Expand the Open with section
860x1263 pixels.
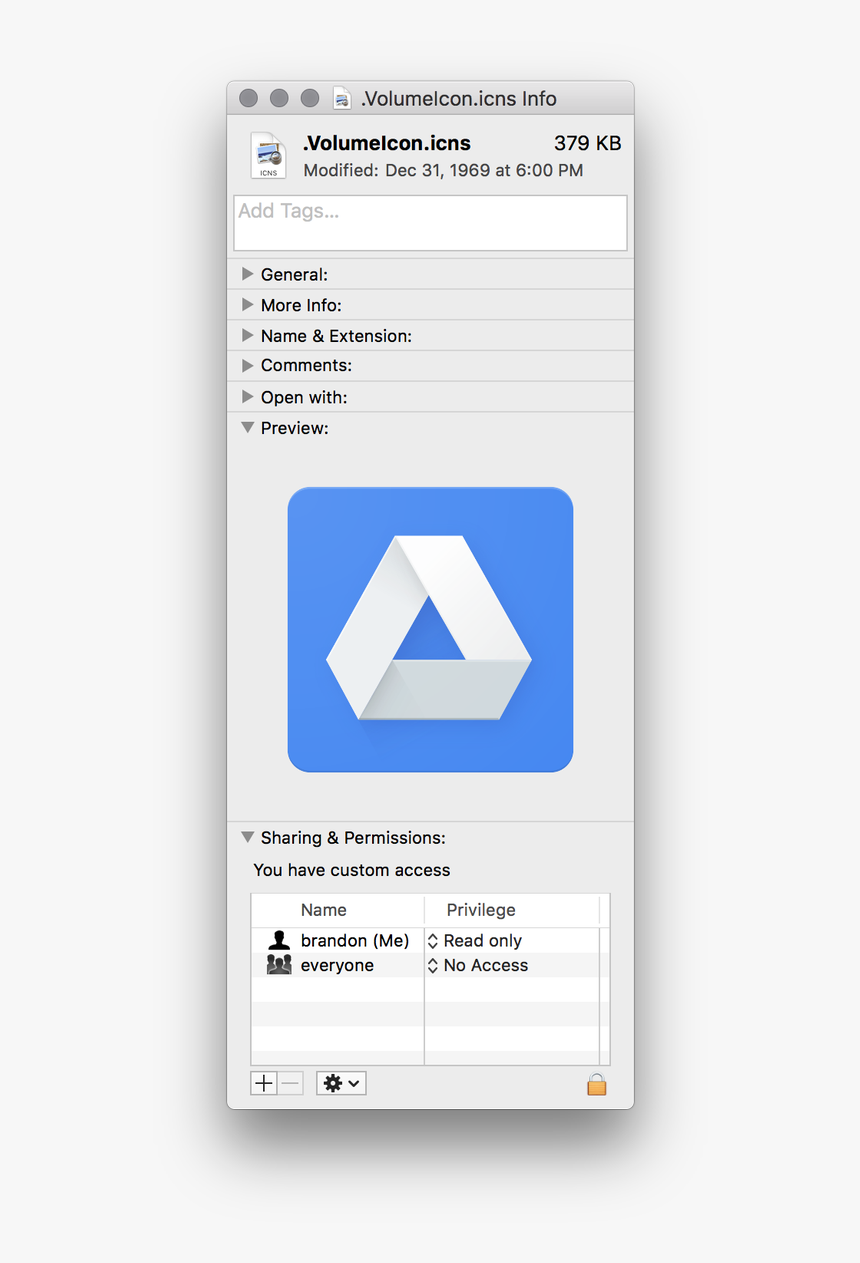[x=247, y=396]
